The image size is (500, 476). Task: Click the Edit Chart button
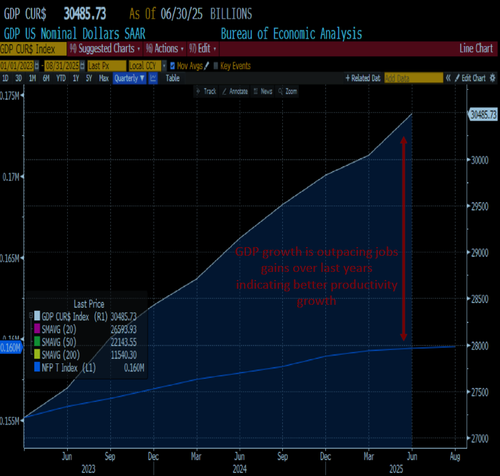pyautogui.click(x=470, y=78)
